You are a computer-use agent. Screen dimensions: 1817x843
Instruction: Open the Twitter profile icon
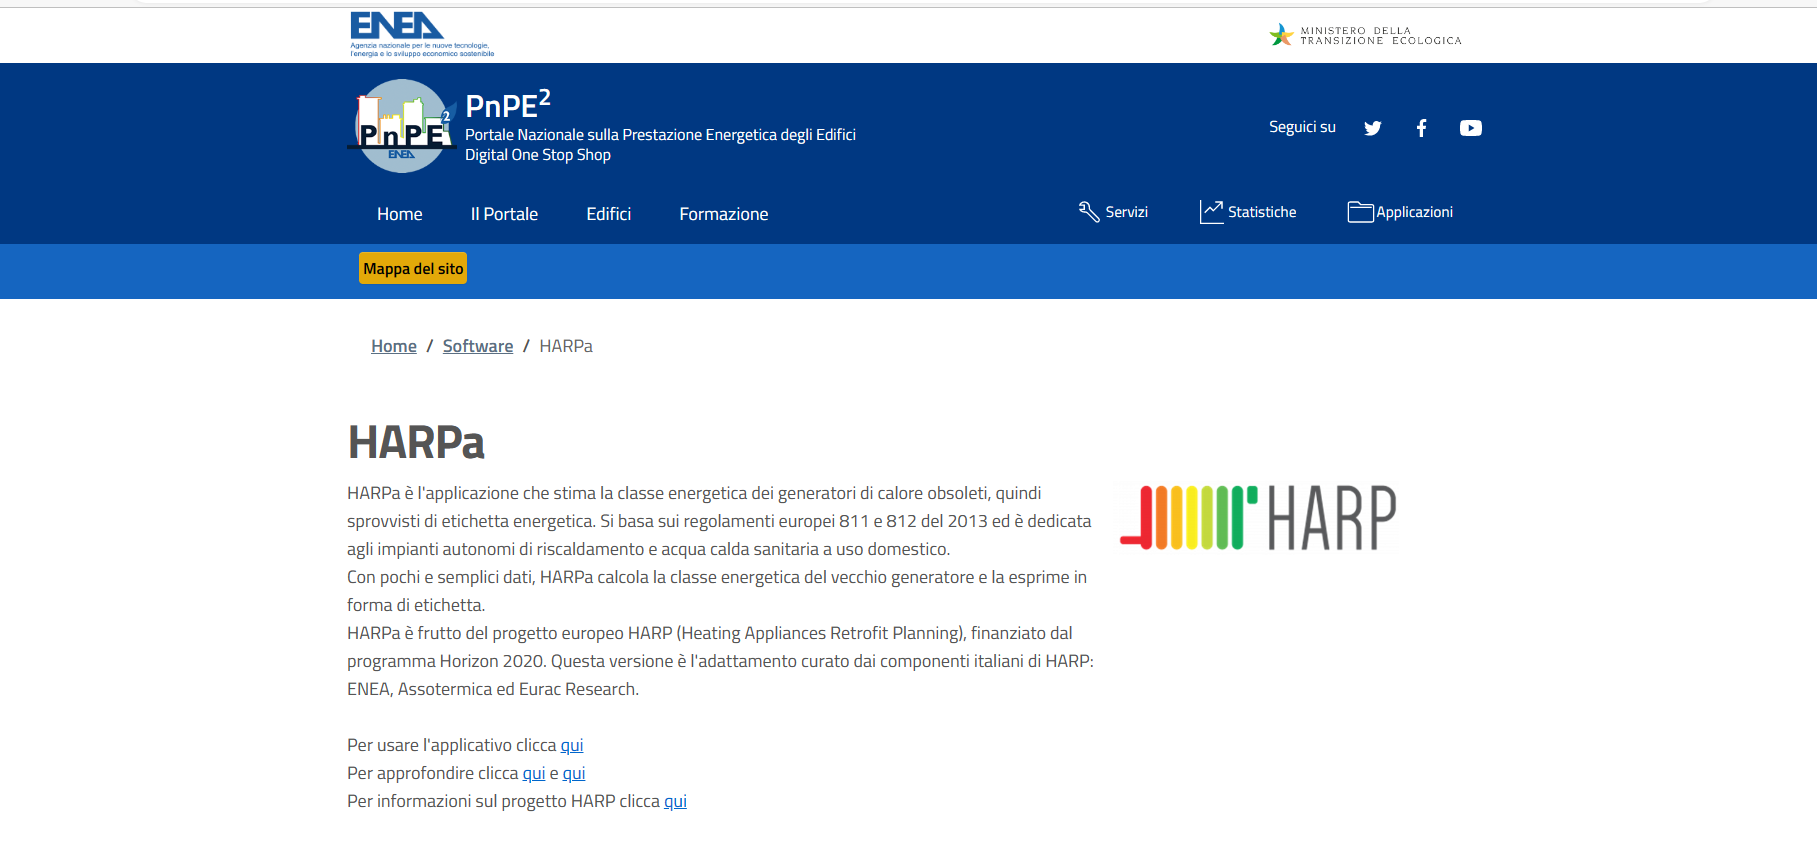coord(1373,128)
